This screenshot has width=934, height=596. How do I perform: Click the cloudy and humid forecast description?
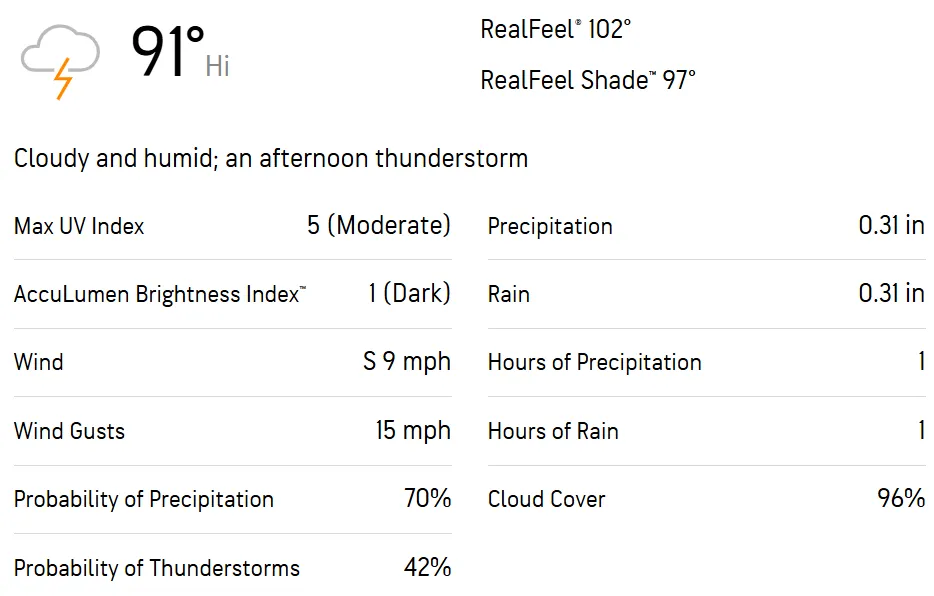click(x=271, y=158)
